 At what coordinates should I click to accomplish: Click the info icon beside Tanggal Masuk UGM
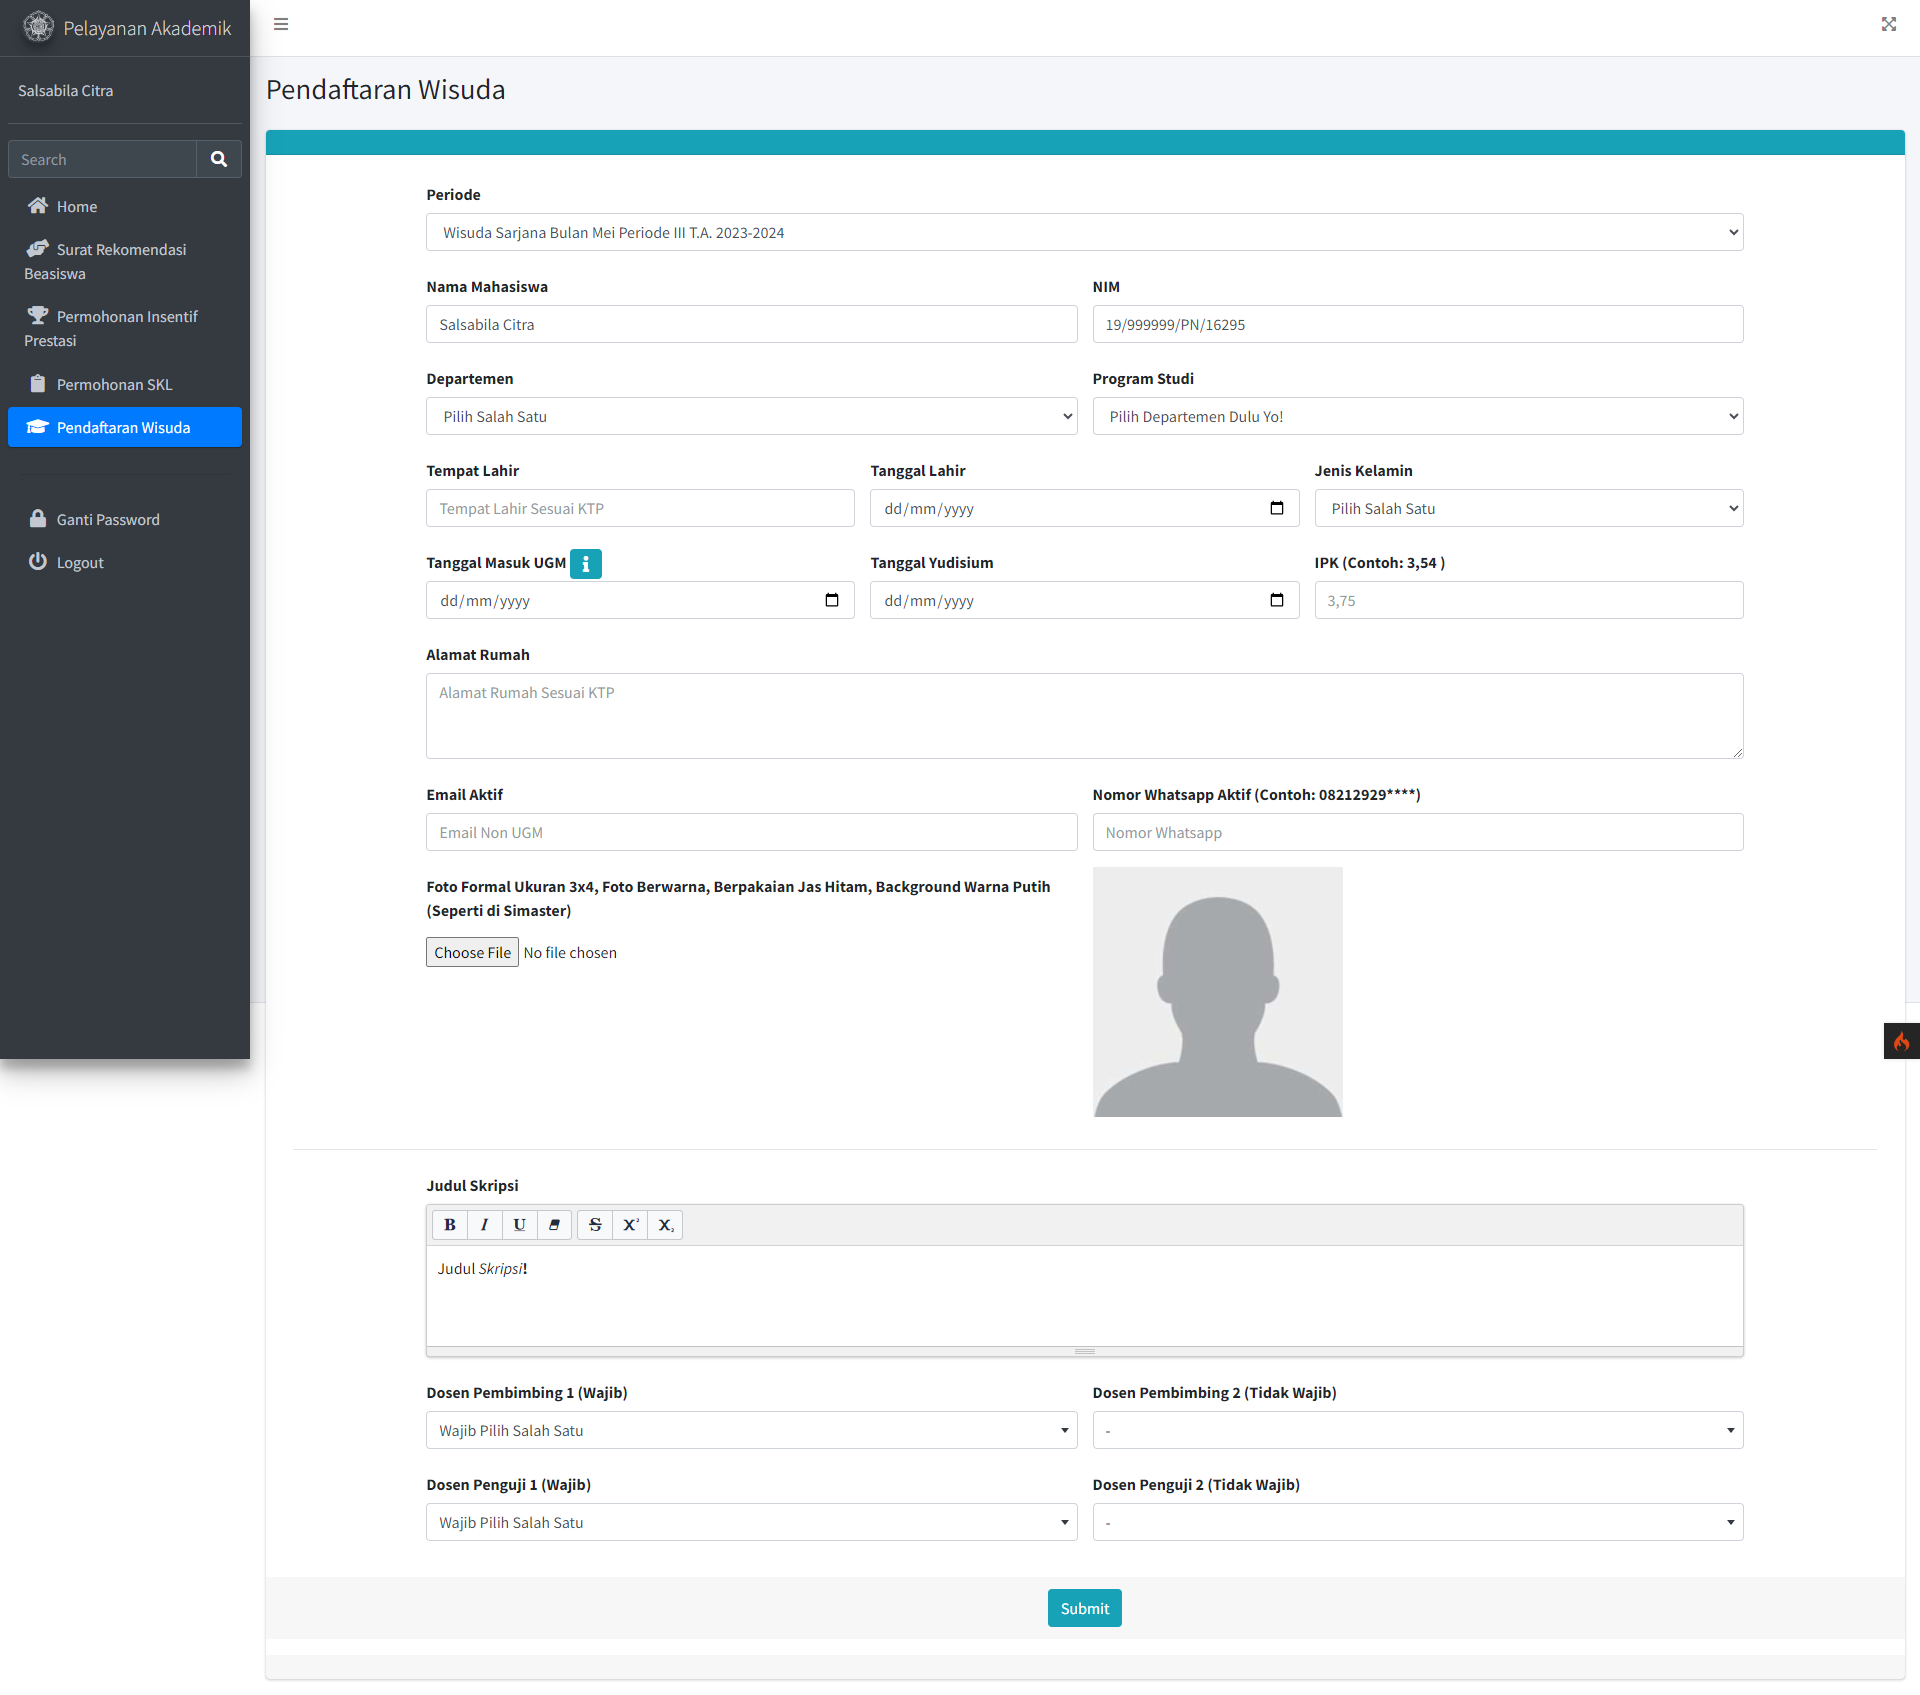point(586,564)
